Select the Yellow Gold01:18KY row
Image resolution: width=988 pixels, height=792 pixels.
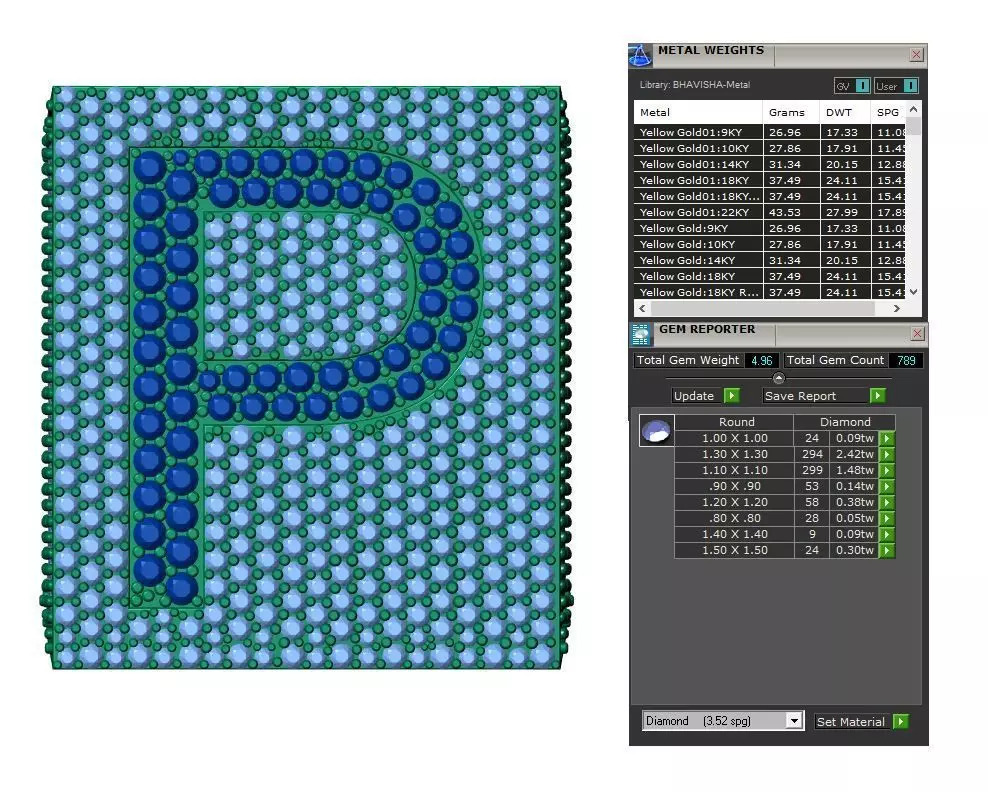771,180
